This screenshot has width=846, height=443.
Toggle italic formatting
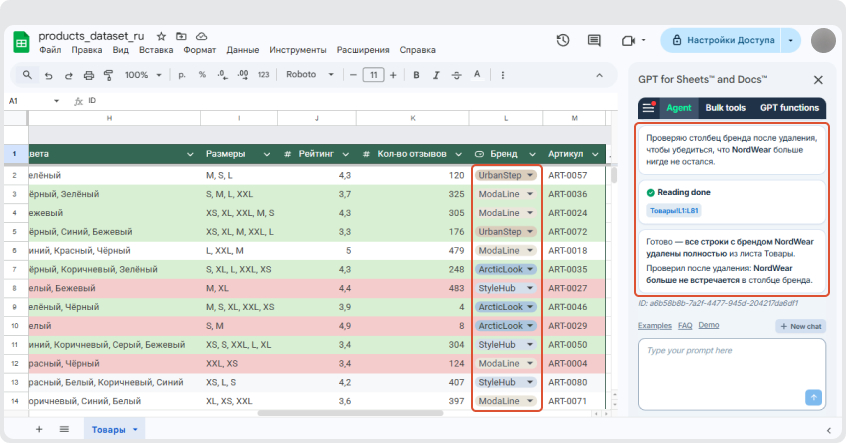(x=435, y=75)
